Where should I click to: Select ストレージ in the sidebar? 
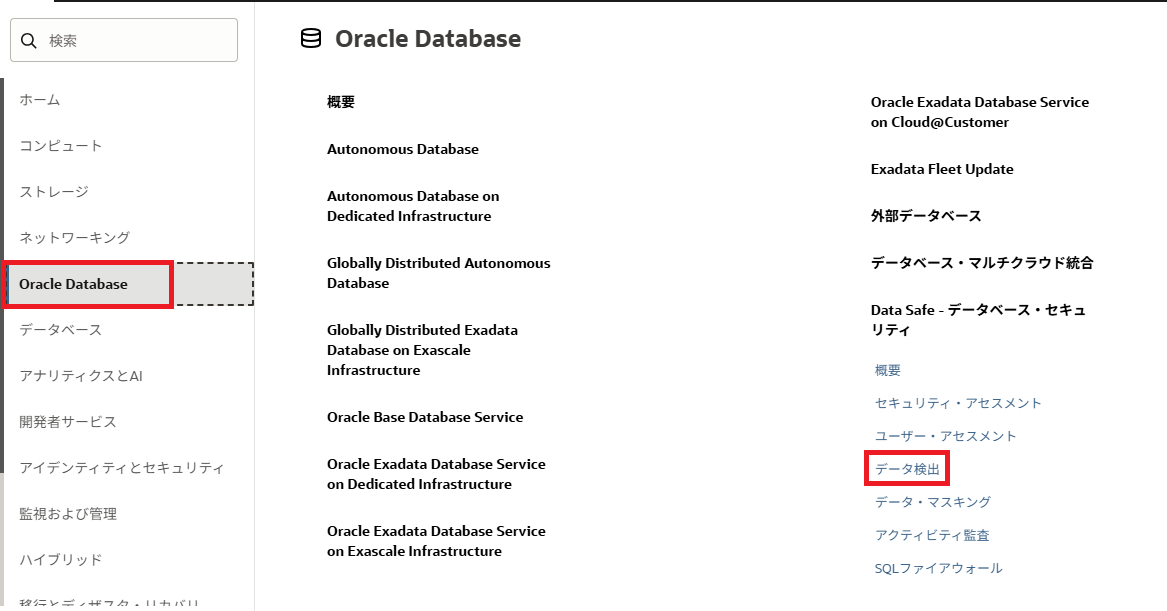tap(54, 192)
